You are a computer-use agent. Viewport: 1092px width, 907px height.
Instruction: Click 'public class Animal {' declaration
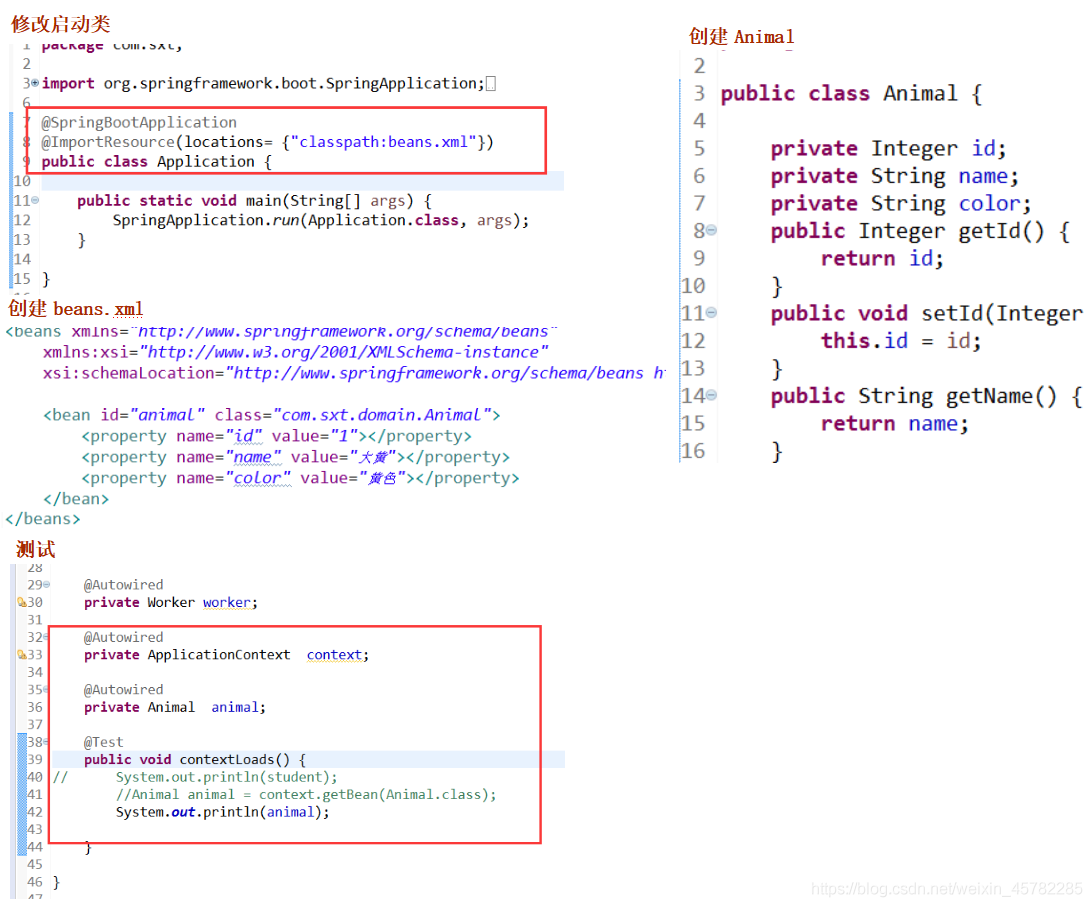[x=851, y=93]
